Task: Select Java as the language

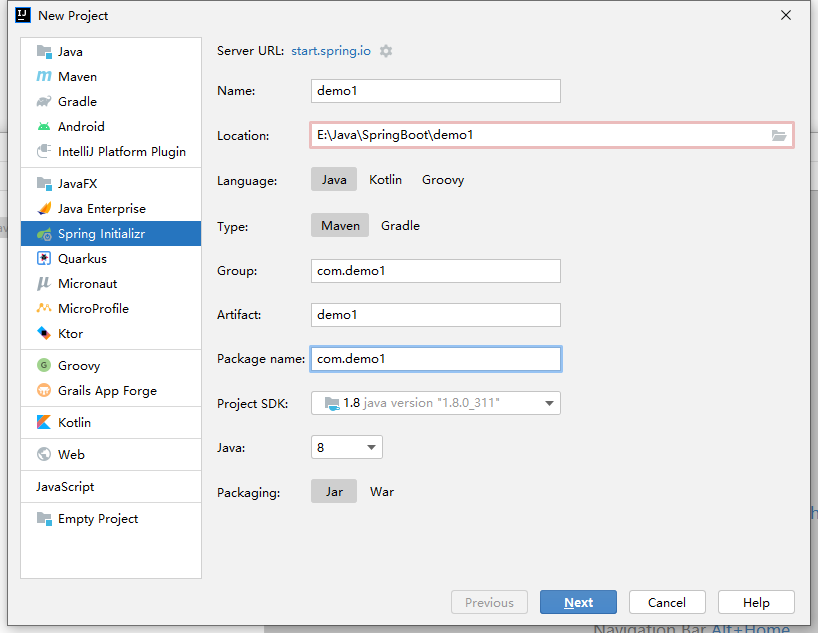Action: tap(334, 180)
